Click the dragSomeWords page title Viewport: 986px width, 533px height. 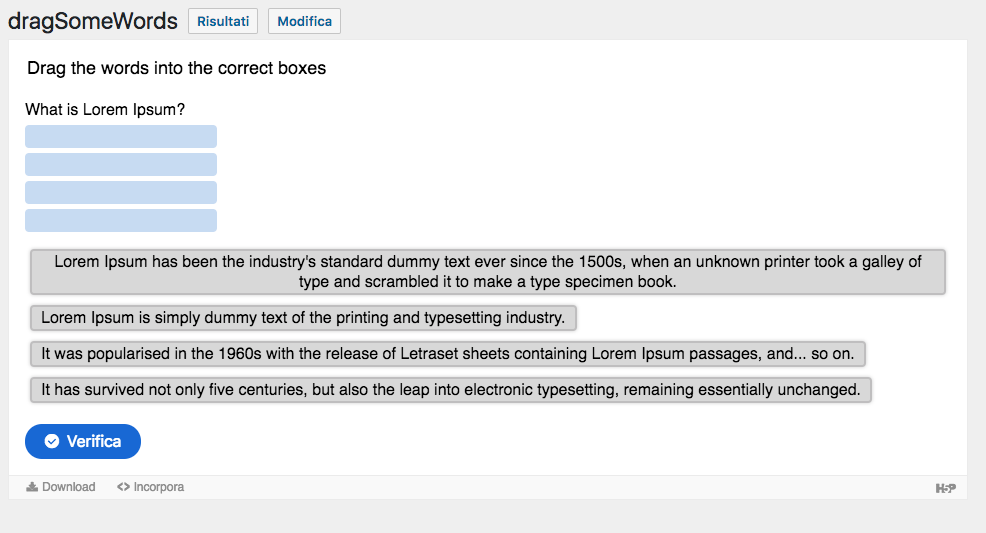tap(93, 21)
